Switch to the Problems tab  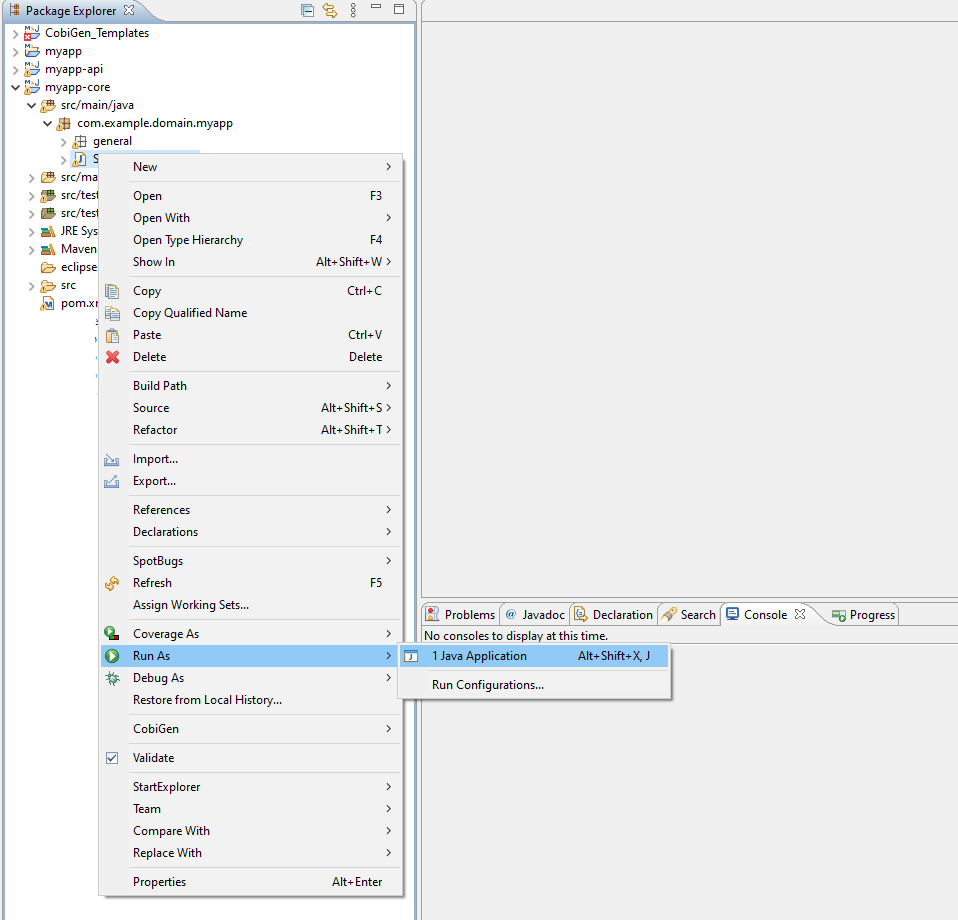click(x=461, y=615)
